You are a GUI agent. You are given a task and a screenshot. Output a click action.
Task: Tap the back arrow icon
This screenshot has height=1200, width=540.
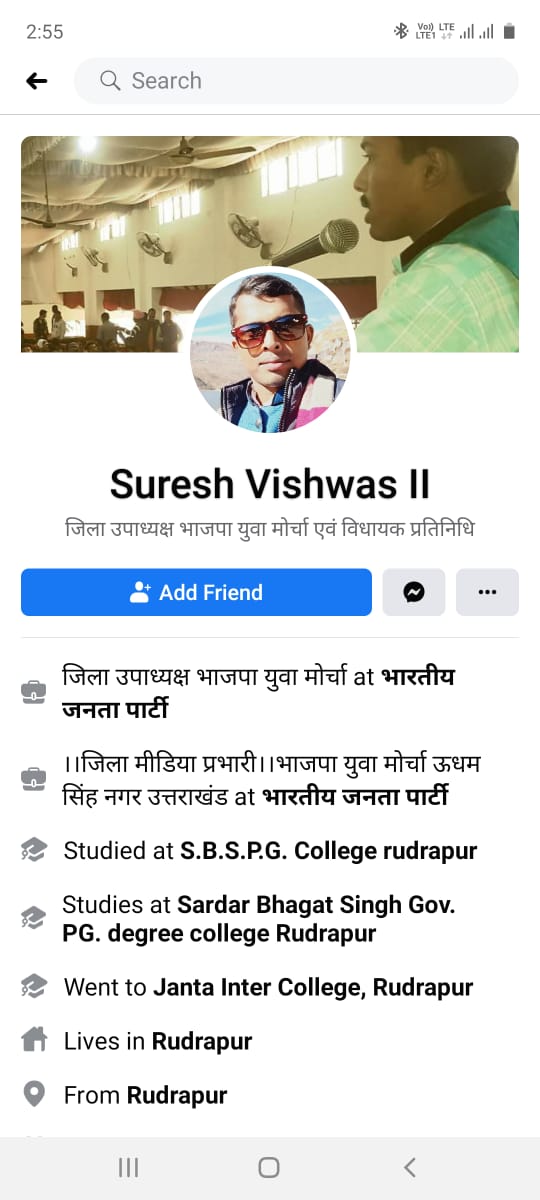(37, 81)
